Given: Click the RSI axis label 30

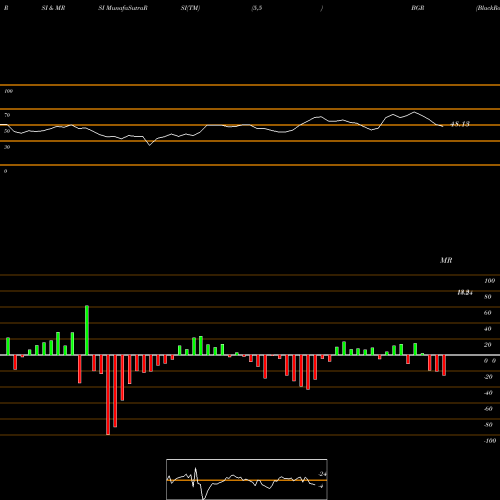Looking at the screenshot, I should click(x=7, y=147).
